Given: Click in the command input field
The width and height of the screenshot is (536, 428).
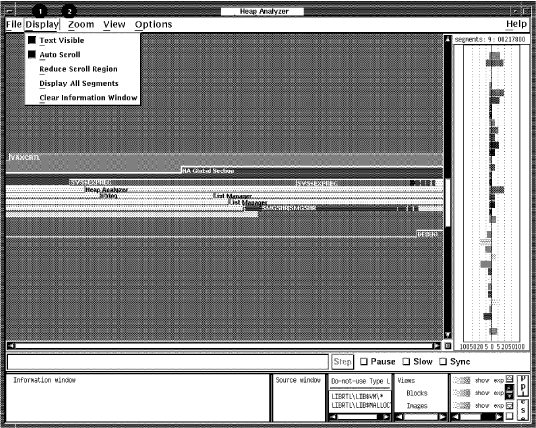Looking at the screenshot, I should tap(168, 362).
